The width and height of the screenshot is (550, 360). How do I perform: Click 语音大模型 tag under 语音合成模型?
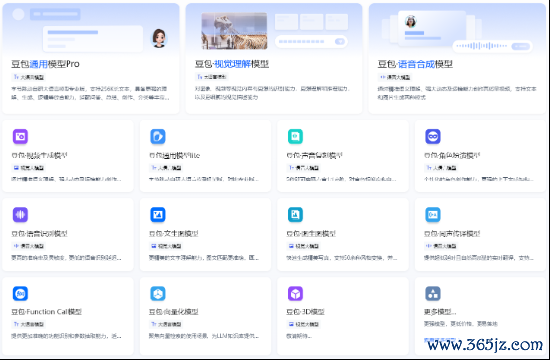pos(395,77)
